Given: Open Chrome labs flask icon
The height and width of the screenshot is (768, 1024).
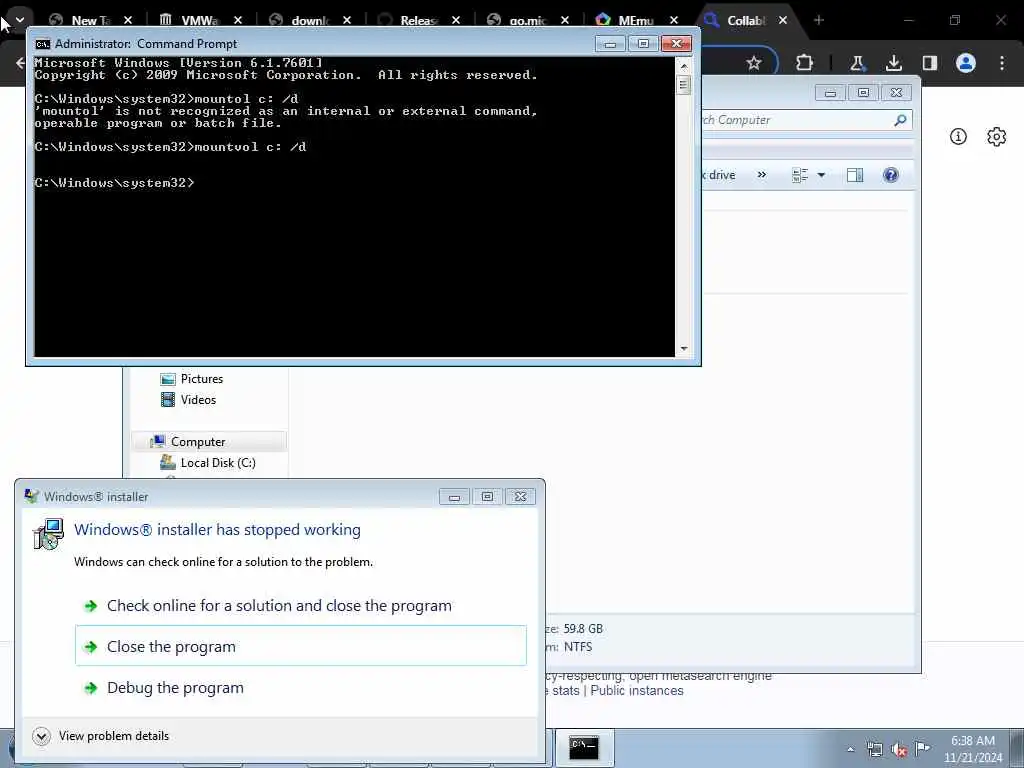Looking at the screenshot, I should tap(857, 63).
